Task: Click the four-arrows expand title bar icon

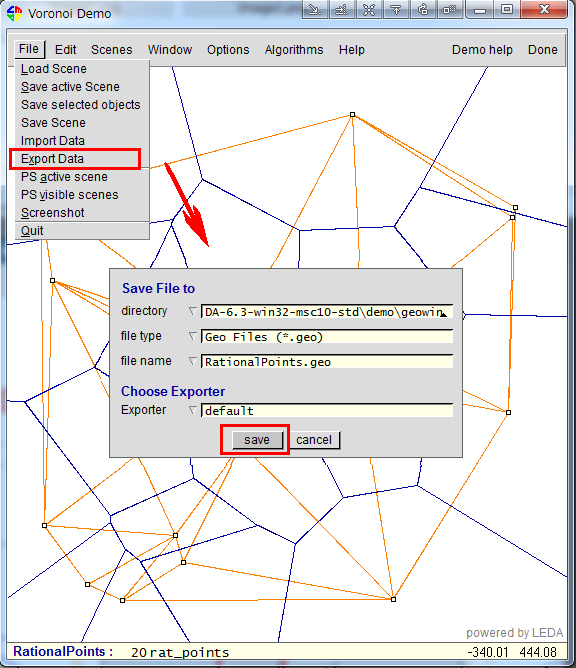Action: 369,9
